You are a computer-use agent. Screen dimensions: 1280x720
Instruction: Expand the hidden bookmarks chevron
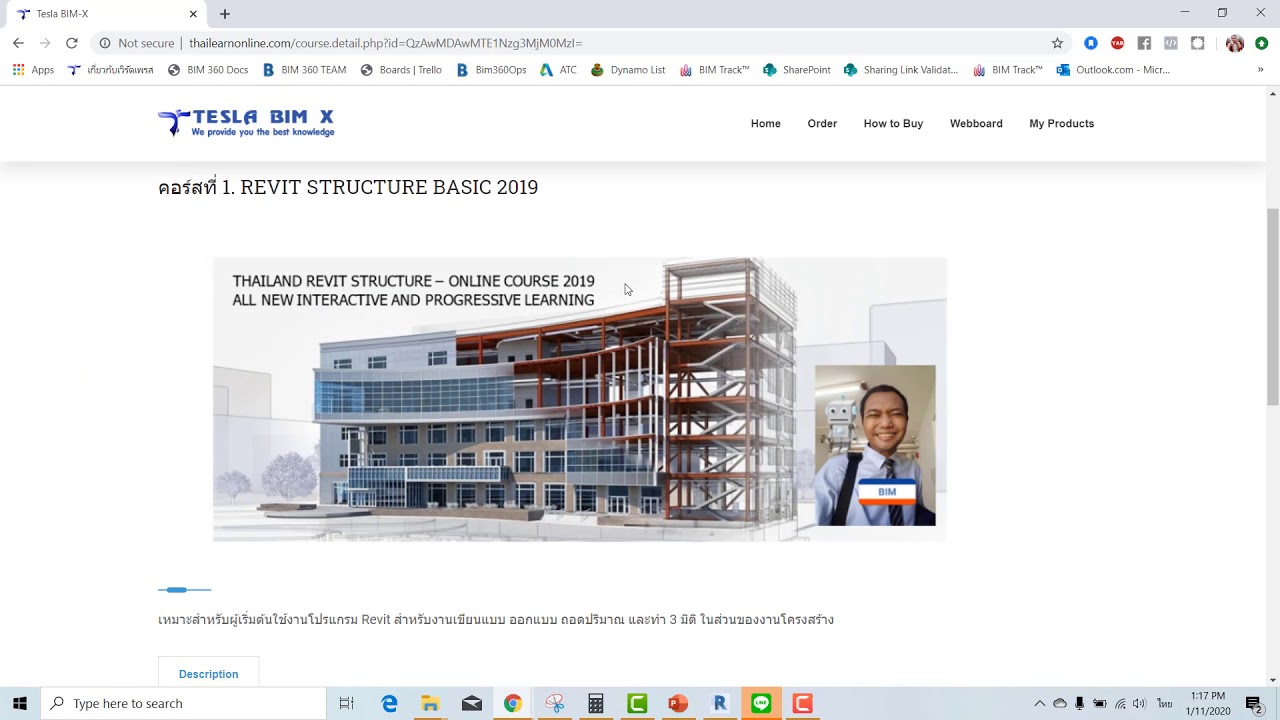point(1260,70)
